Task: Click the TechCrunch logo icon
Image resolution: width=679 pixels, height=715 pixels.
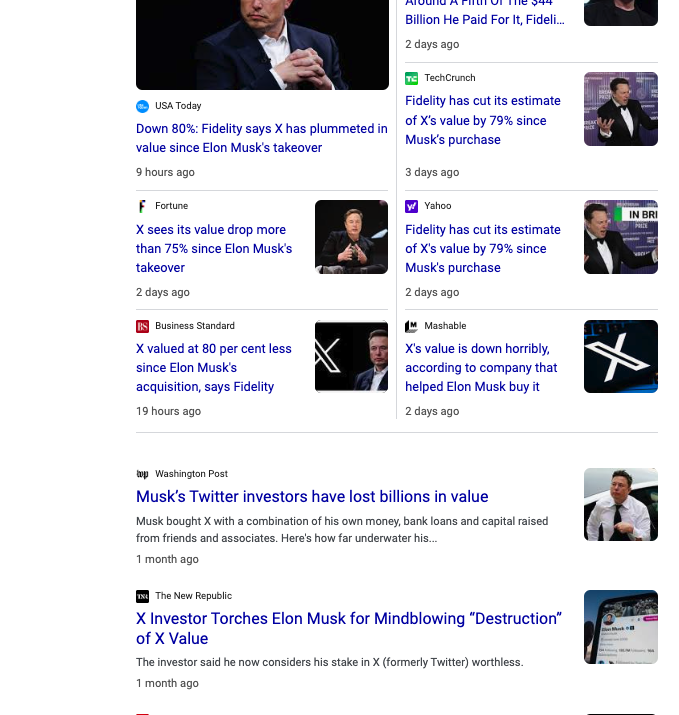Action: [411, 78]
